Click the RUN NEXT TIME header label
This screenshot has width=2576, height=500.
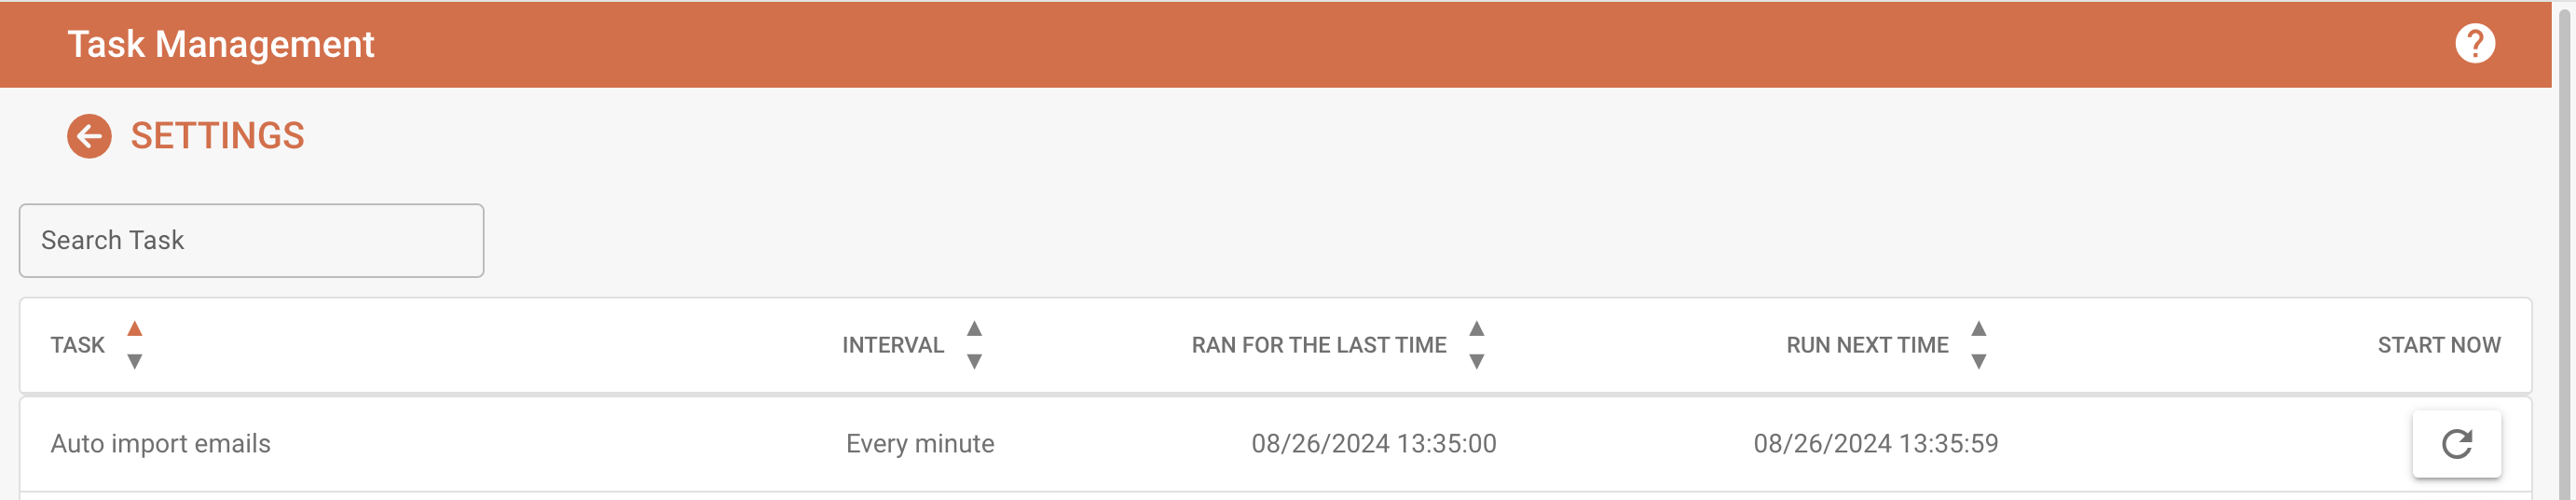click(1867, 345)
